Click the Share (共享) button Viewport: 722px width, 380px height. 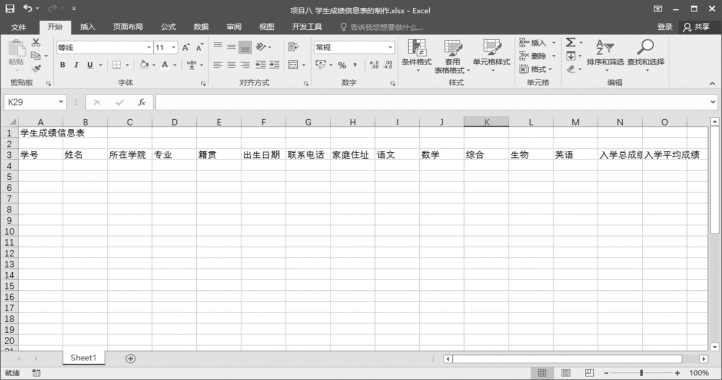(x=697, y=27)
